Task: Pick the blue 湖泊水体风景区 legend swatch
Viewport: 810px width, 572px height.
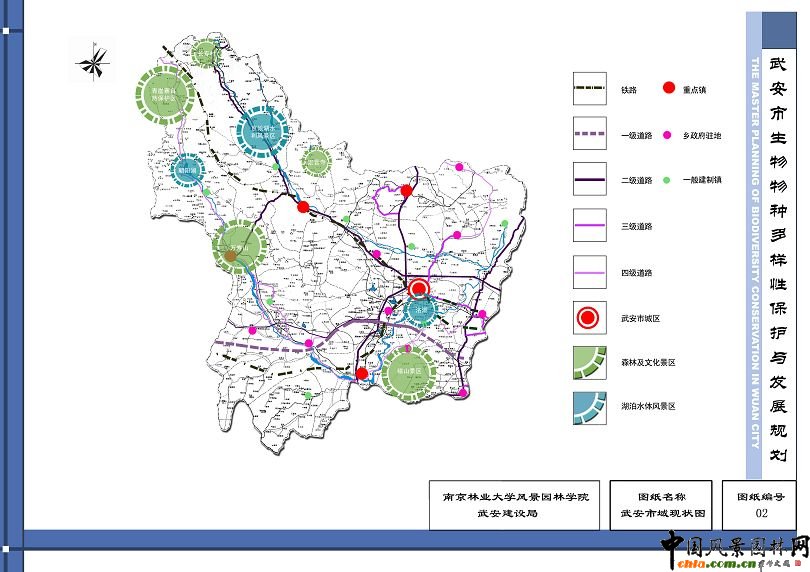Action: 590,408
